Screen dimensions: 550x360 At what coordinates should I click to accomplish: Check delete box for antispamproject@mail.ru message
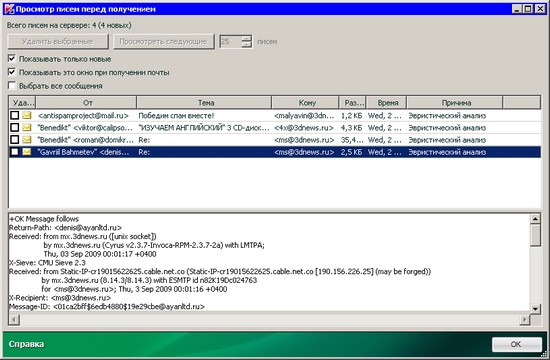(14, 115)
